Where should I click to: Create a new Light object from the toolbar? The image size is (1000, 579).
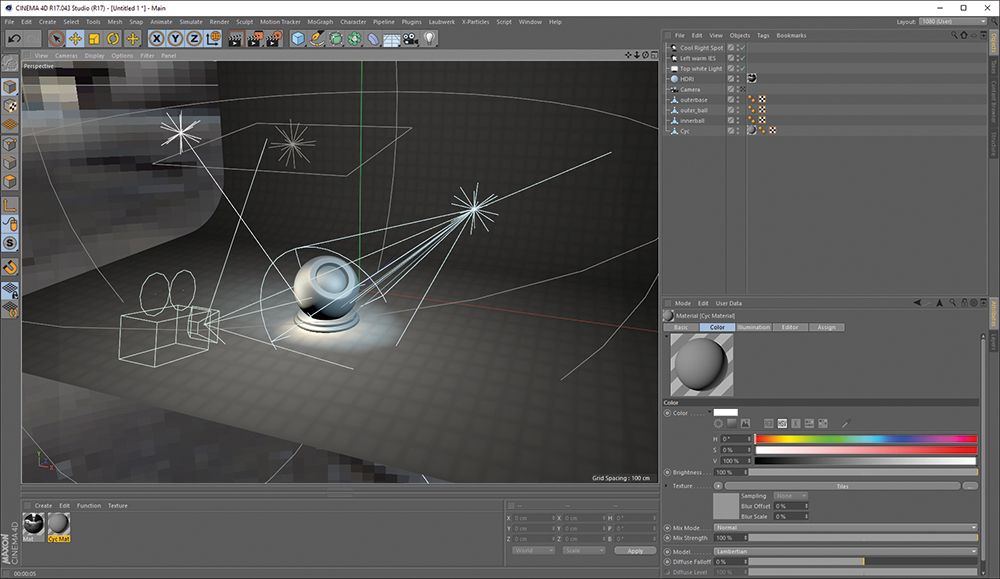point(428,40)
